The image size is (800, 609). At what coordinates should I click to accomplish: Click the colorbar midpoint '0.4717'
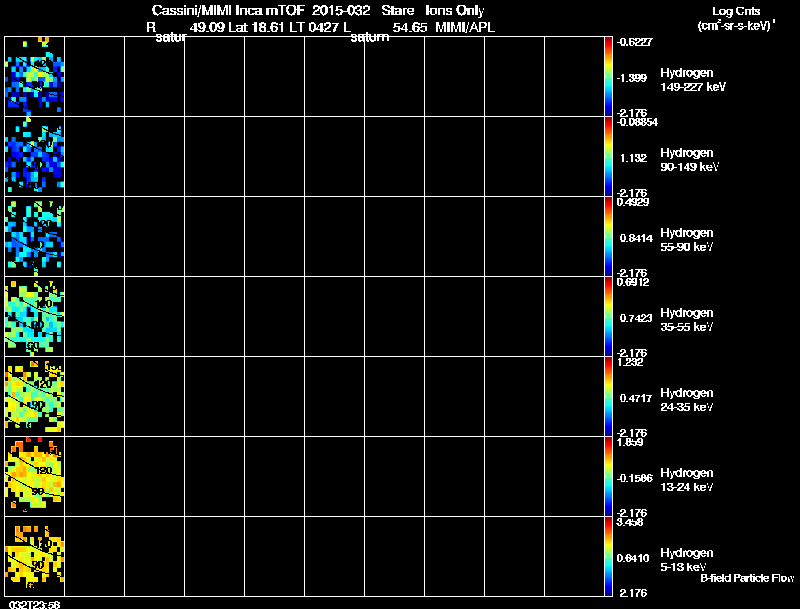tap(636, 398)
